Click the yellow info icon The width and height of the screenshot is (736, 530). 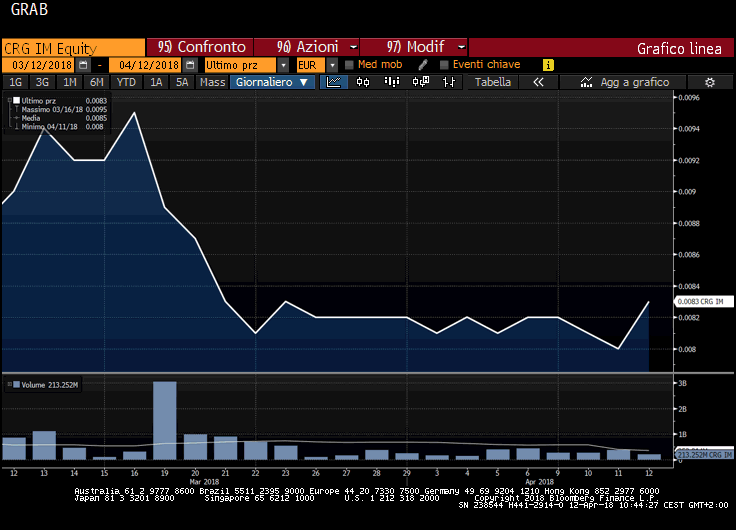[x=547, y=65]
